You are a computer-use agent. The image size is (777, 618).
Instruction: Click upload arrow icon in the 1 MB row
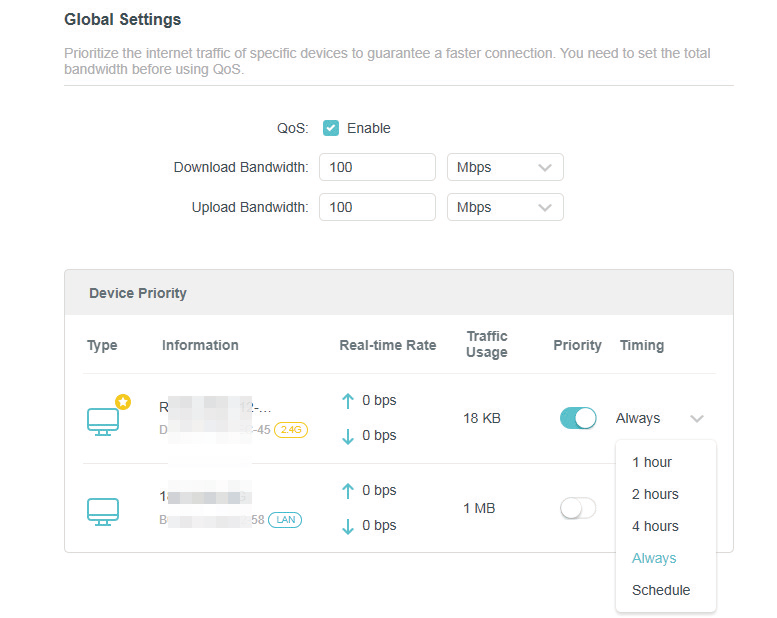tap(348, 491)
